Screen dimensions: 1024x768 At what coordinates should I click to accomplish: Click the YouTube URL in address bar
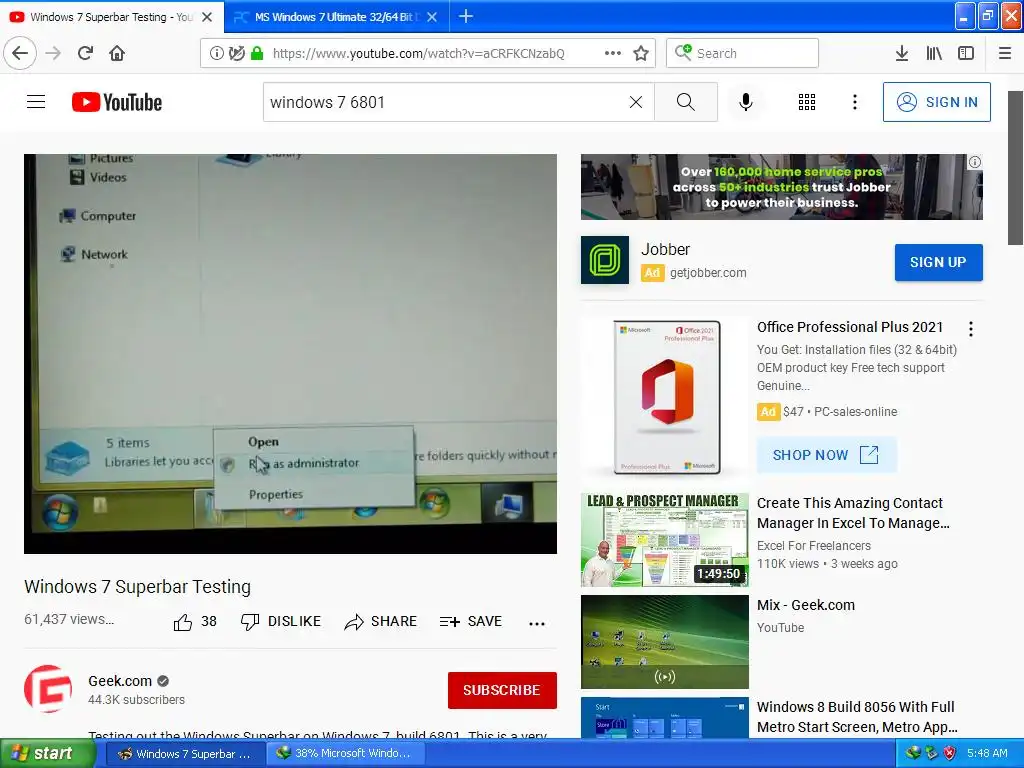click(x=419, y=54)
